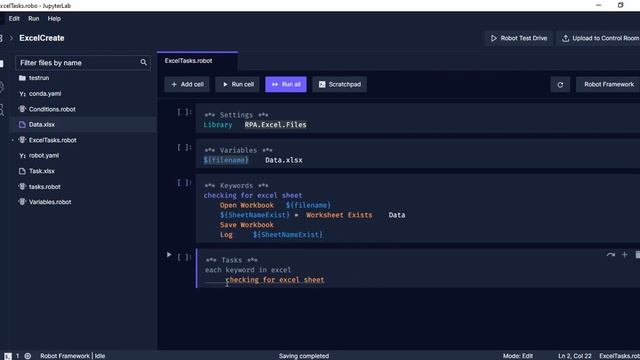Select the ExcelTasks.robot editor tab
Viewport: 640px width, 360px height.
tap(197, 61)
